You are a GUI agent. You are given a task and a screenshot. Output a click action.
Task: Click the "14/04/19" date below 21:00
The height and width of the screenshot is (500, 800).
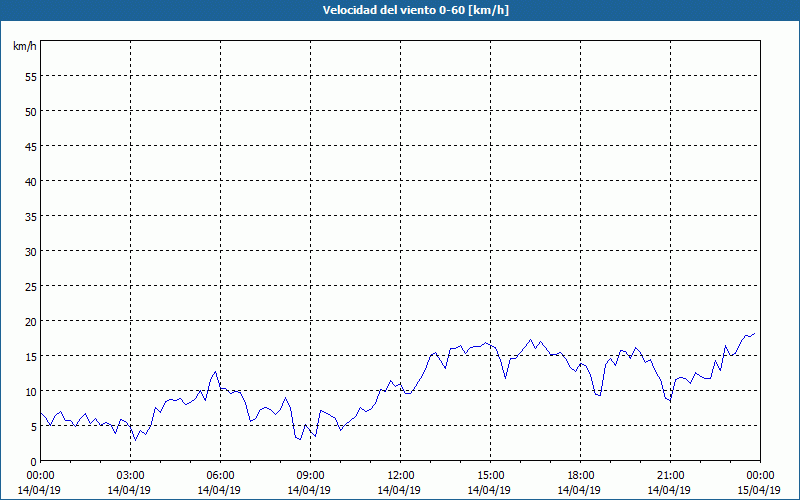(669, 490)
